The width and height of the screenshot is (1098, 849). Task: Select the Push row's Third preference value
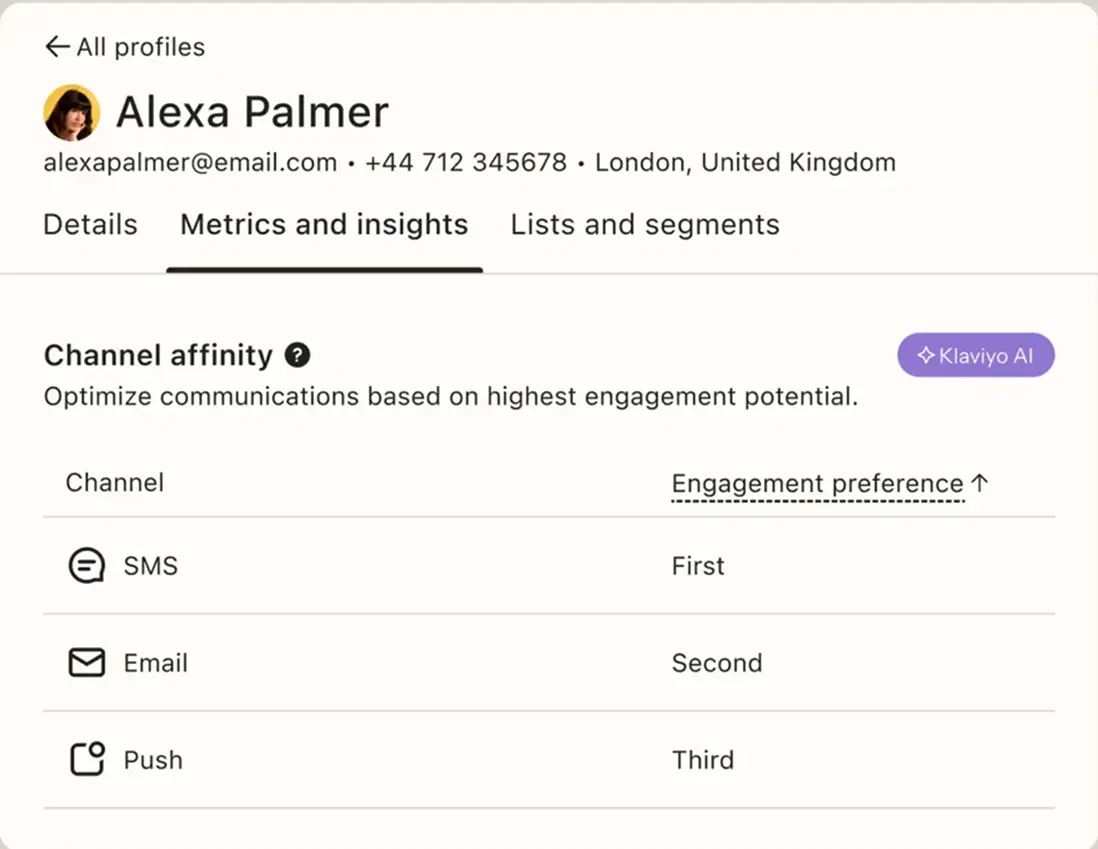pyautogui.click(x=703, y=760)
